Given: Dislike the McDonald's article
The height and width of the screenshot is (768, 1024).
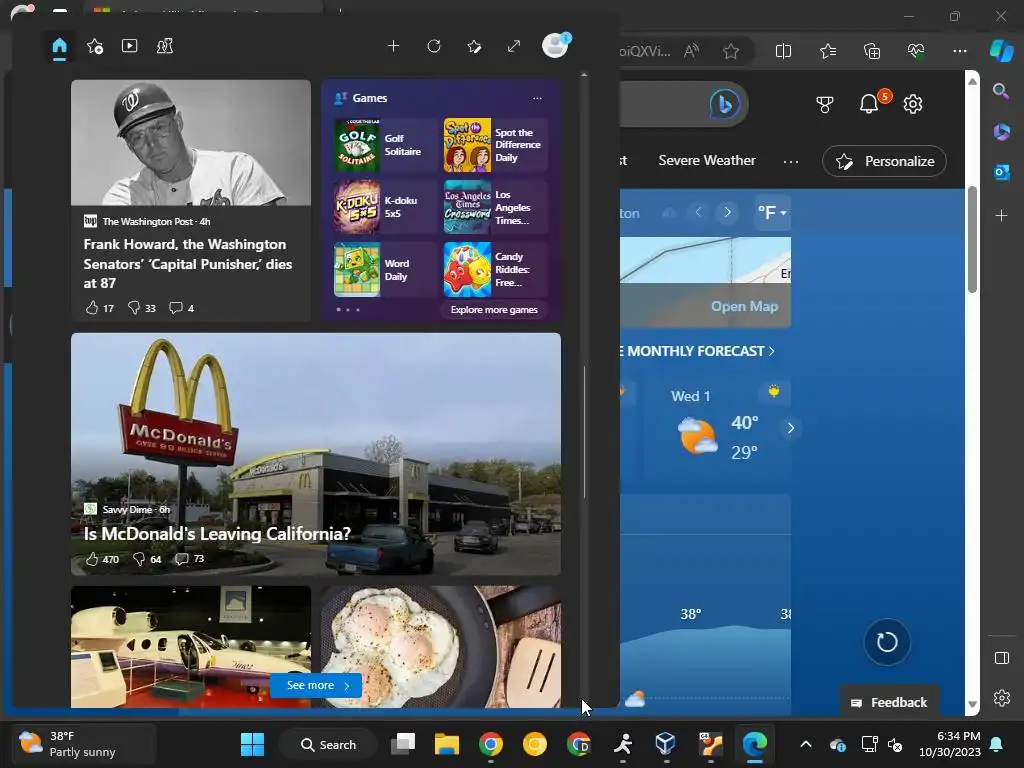Looking at the screenshot, I should [x=147, y=559].
